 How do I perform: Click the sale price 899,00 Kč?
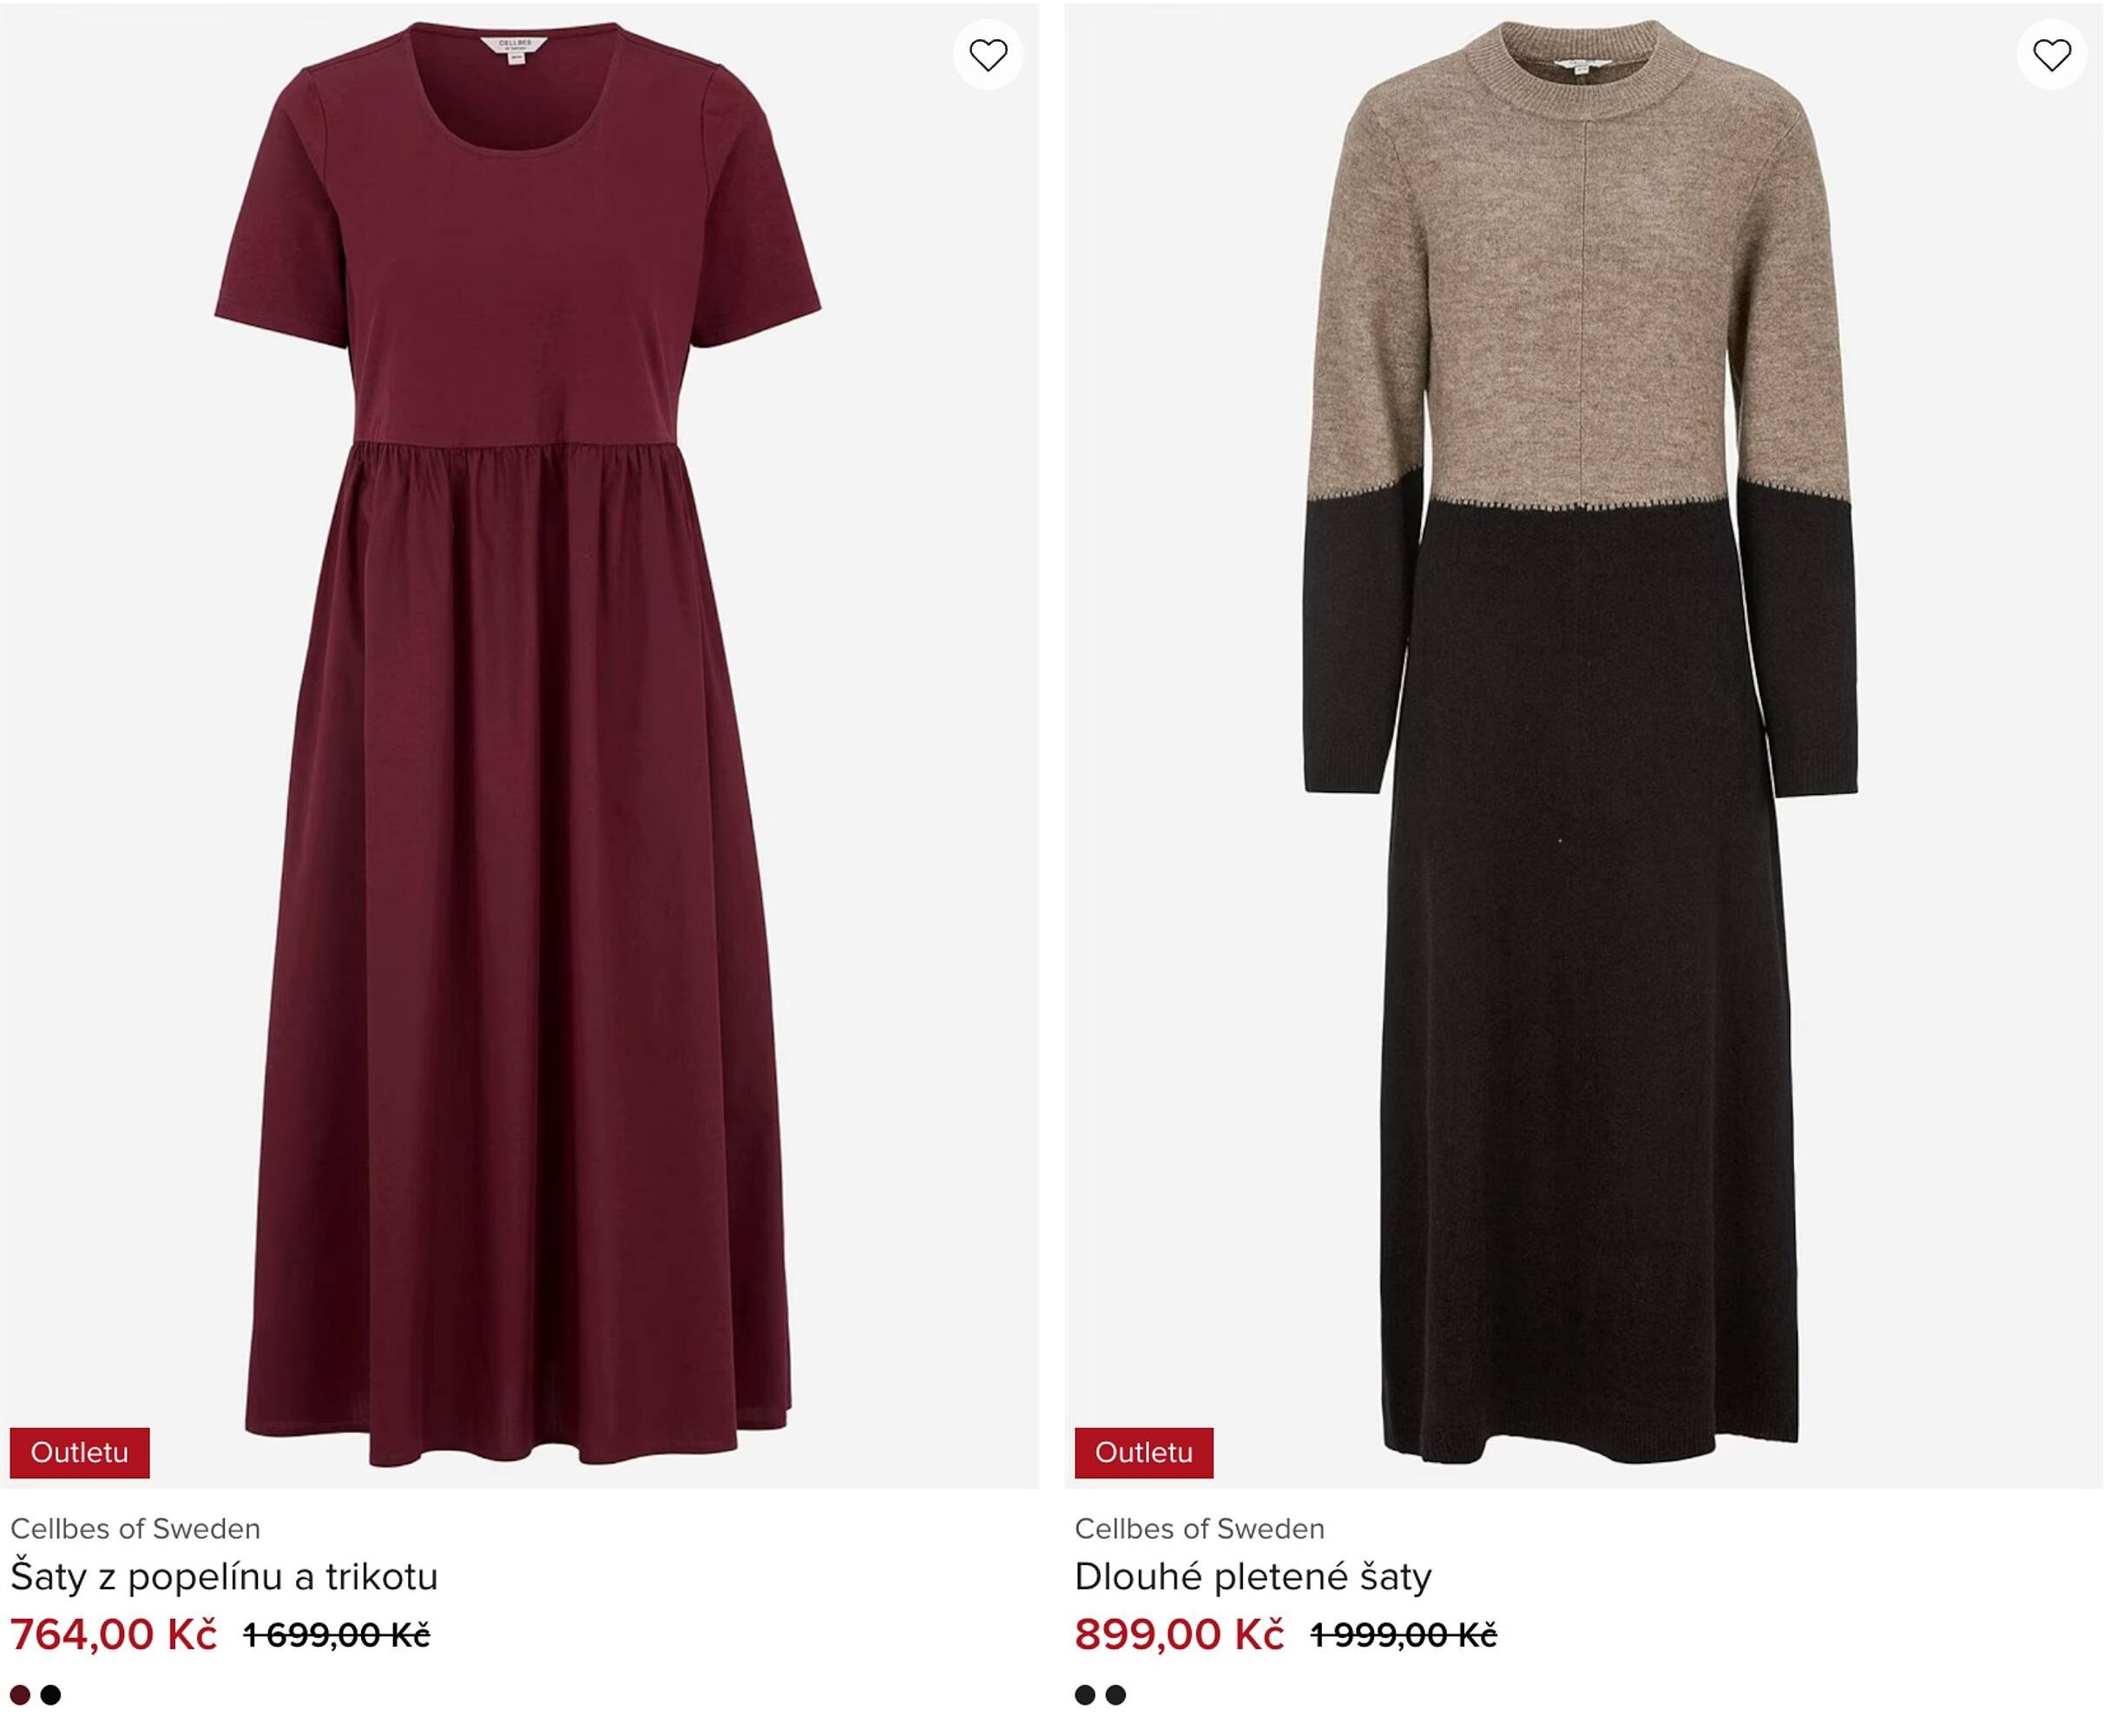pyautogui.click(x=1178, y=1635)
